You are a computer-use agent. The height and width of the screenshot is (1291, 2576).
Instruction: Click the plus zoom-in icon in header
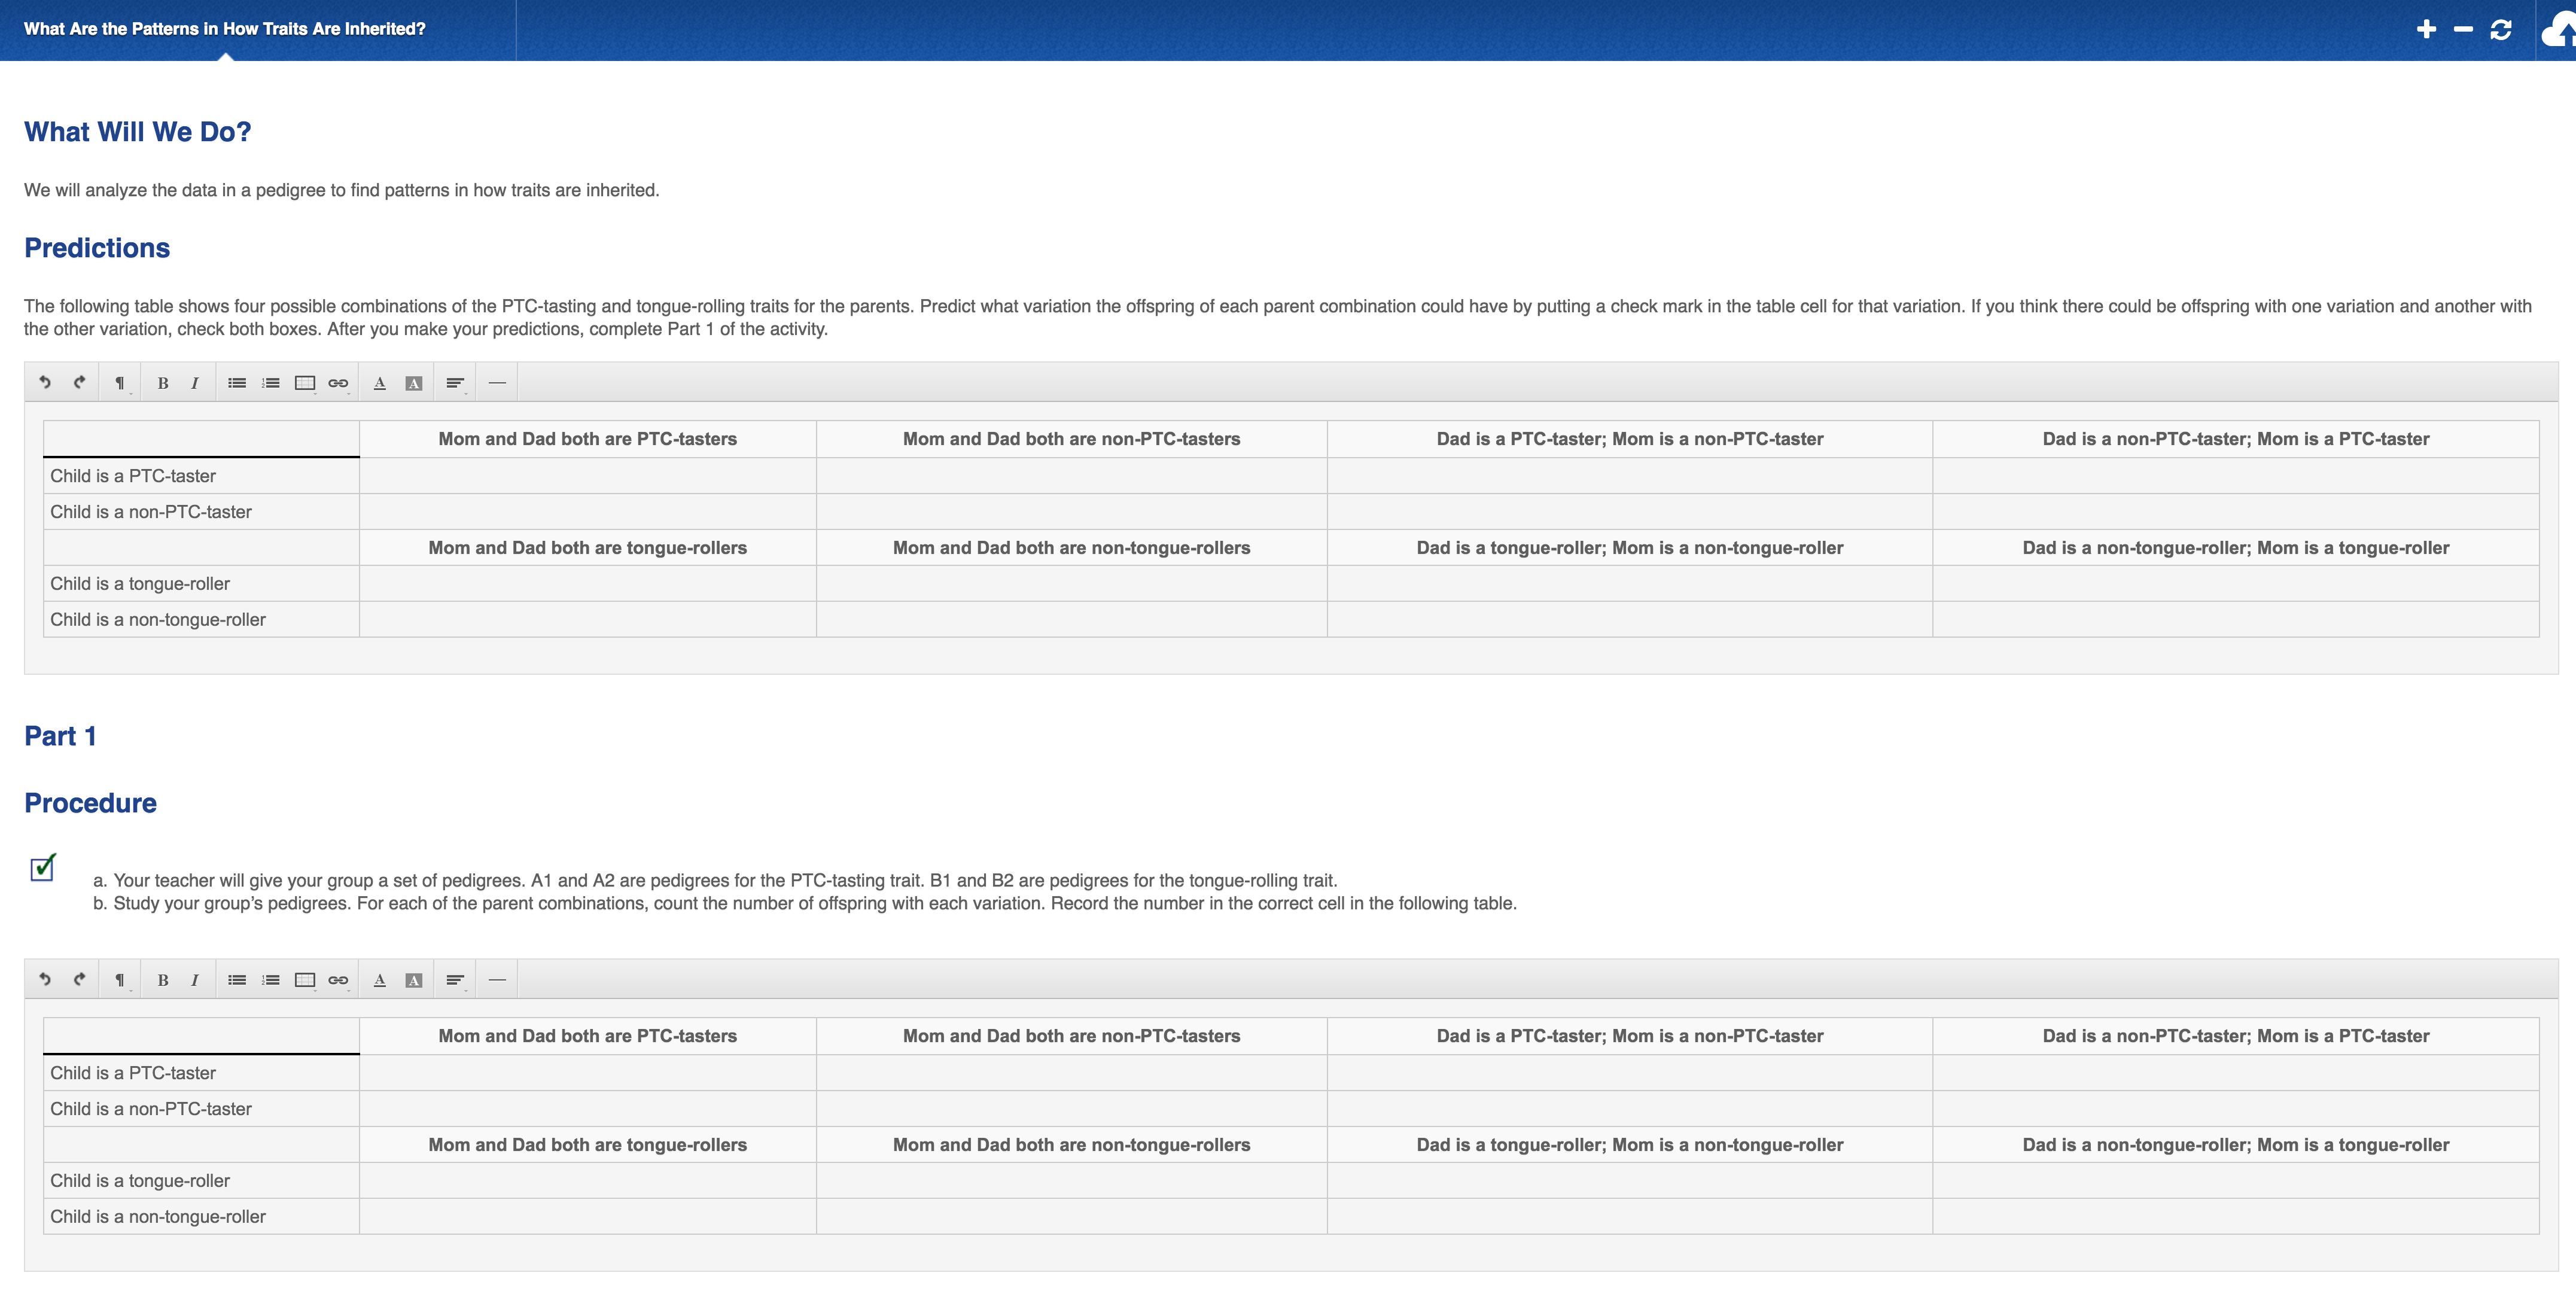pos(2426,30)
